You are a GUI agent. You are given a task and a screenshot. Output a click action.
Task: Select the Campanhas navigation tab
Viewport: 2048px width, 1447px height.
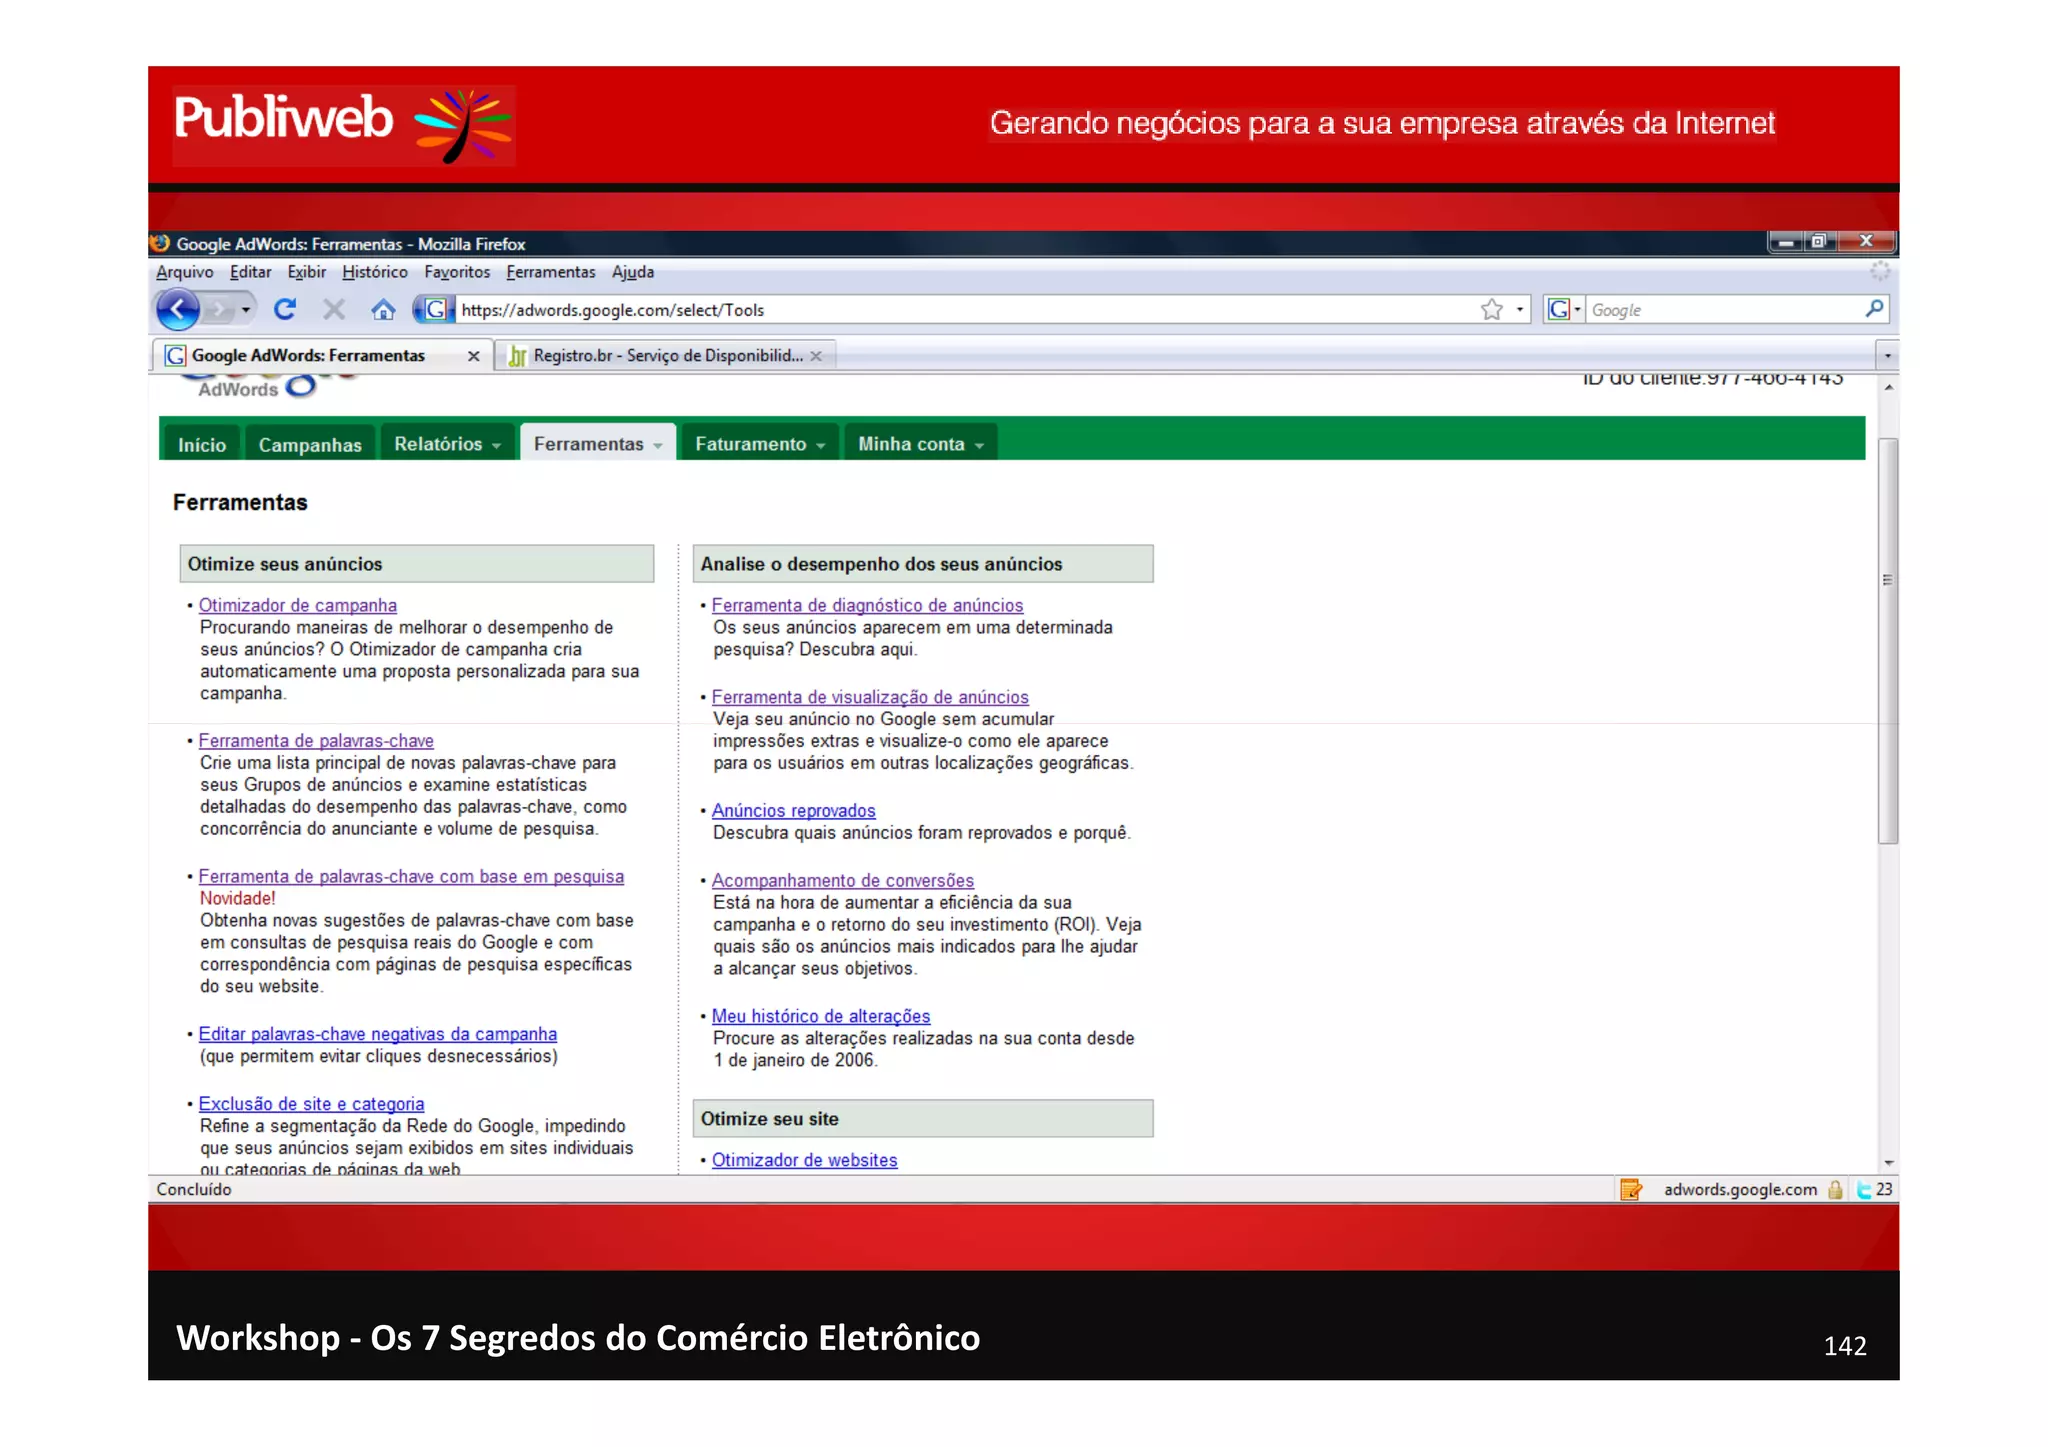coord(310,445)
